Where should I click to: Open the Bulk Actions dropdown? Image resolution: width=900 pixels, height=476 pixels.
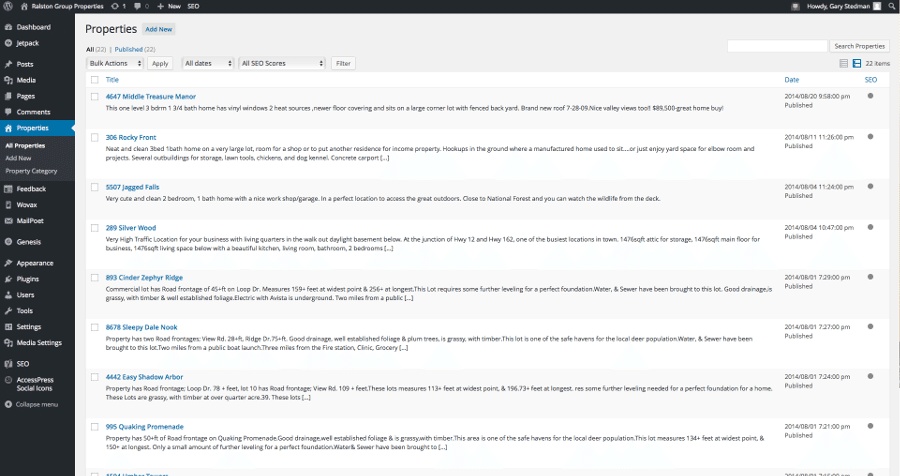click(x=115, y=63)
